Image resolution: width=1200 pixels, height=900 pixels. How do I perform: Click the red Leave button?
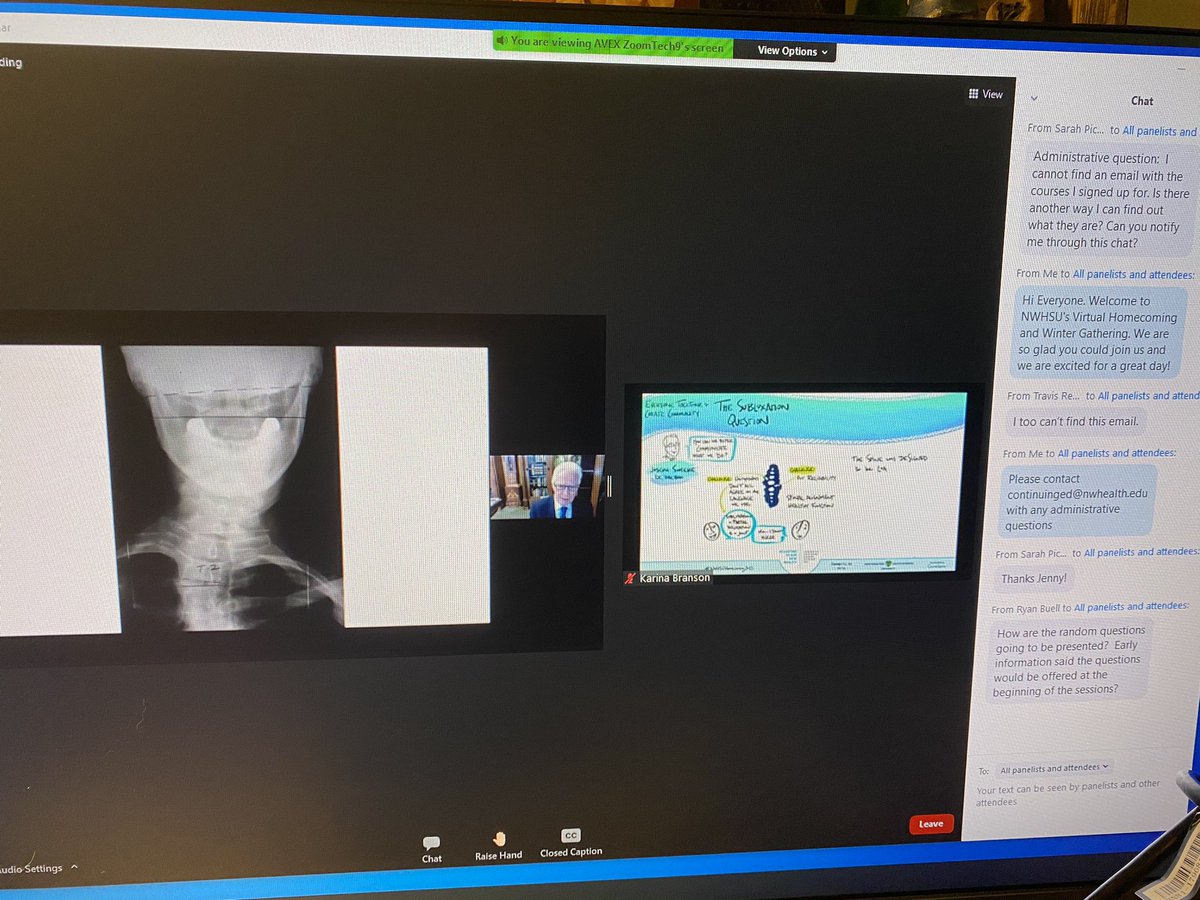[931, 824]
